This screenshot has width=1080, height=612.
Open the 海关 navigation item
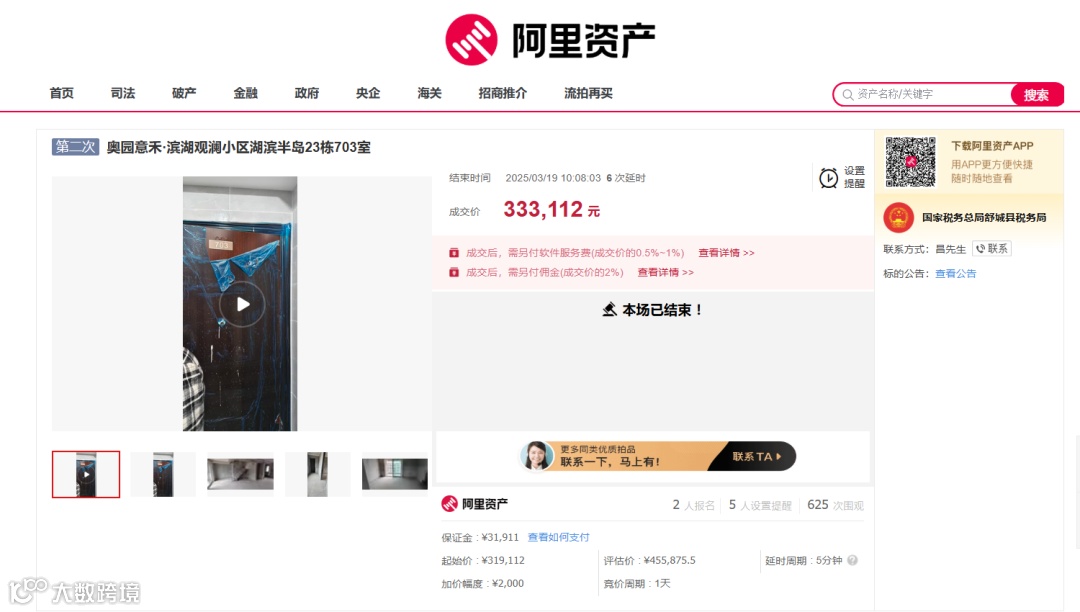coord(430,93)
